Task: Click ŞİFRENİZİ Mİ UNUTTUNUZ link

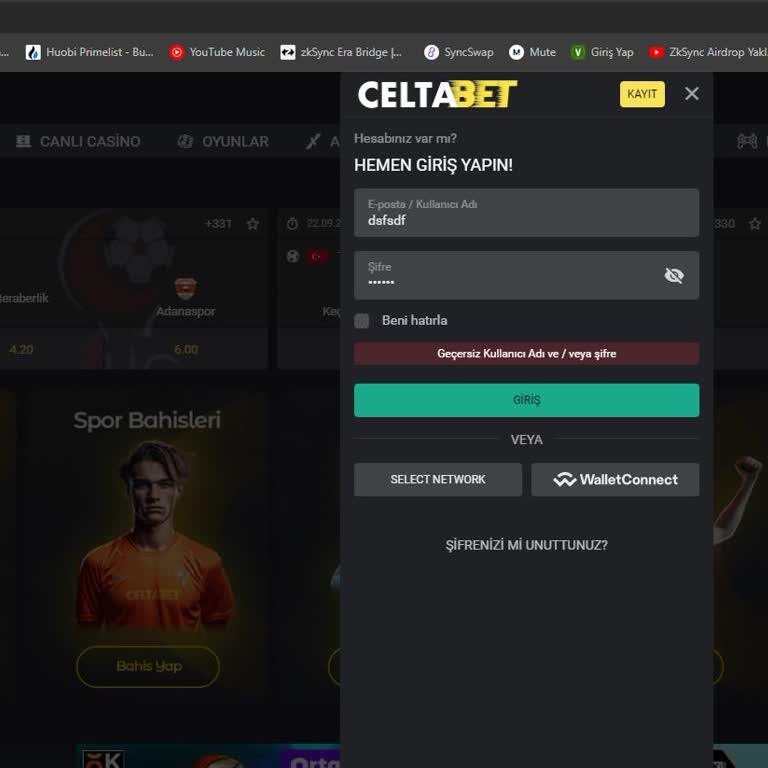Action: coord(527,545)
